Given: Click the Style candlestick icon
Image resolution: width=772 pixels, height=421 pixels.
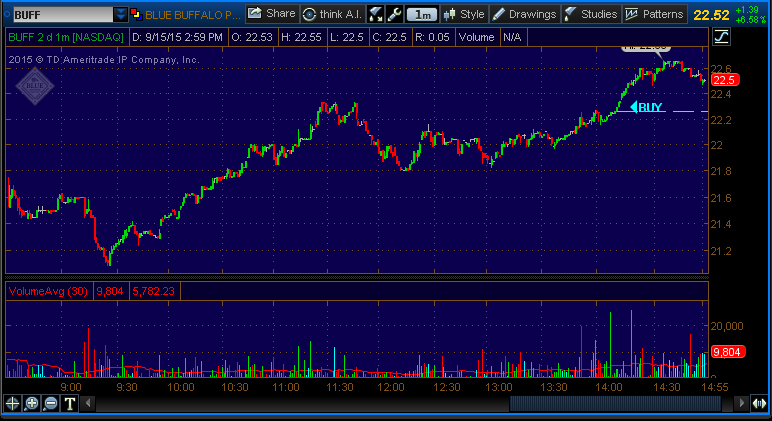Looking at the screenshot, I should 449,15.
